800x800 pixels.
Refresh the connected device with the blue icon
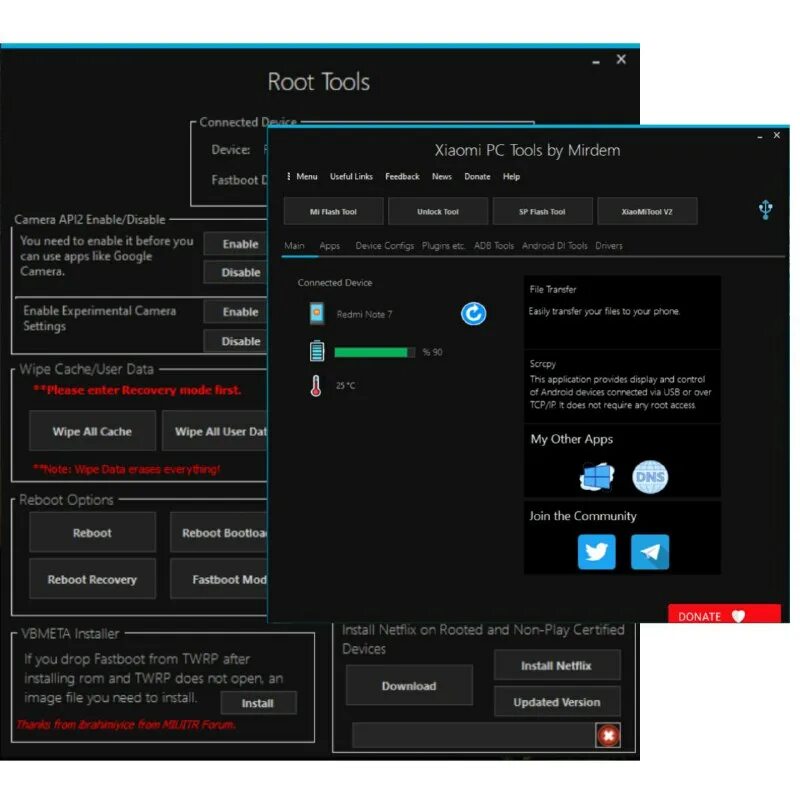pyautogui.click(x=473, y=313)
